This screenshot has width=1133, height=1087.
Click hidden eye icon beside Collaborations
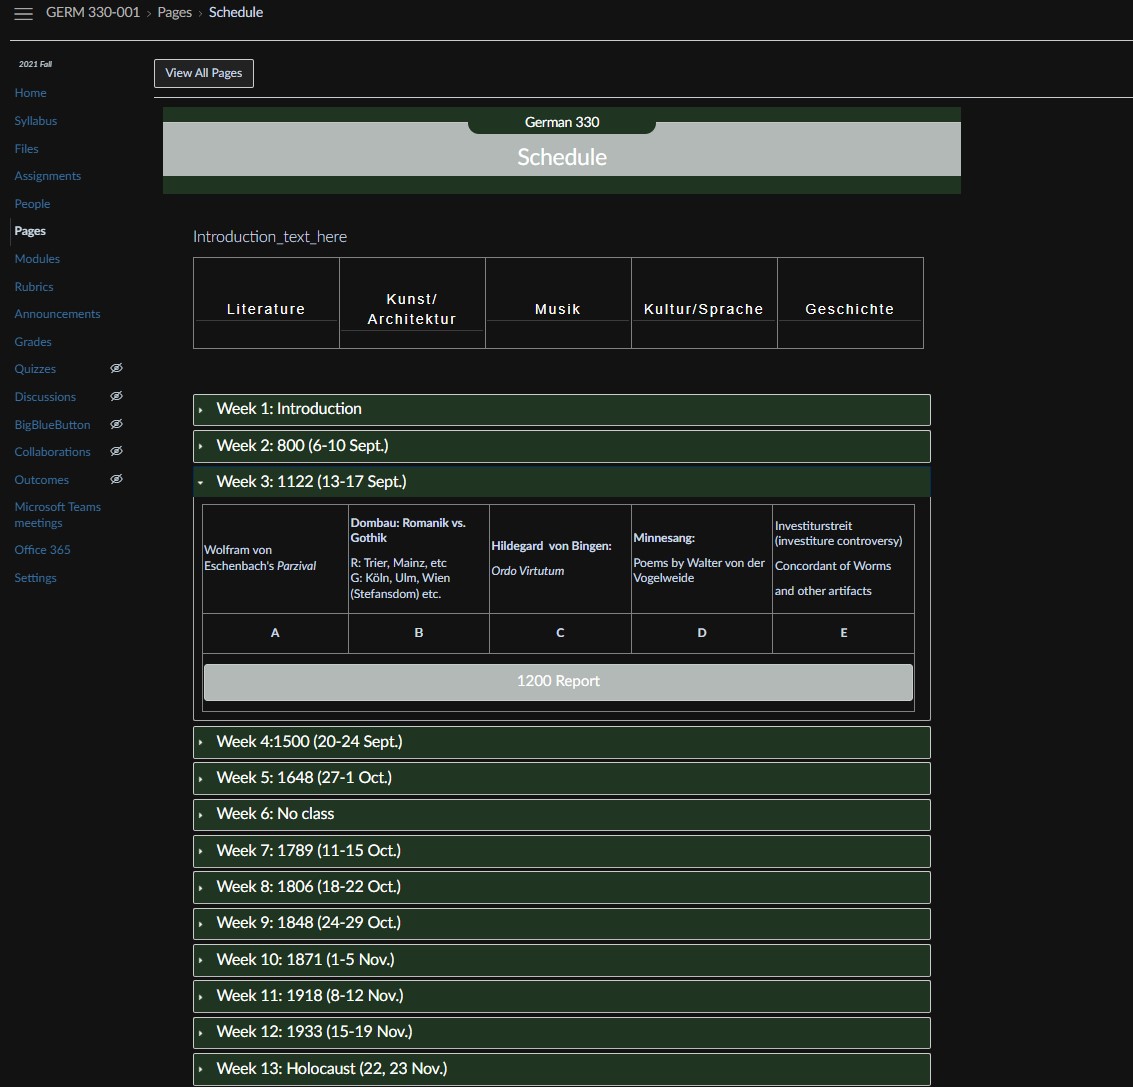pyautogui.click(x=116, y=452)
